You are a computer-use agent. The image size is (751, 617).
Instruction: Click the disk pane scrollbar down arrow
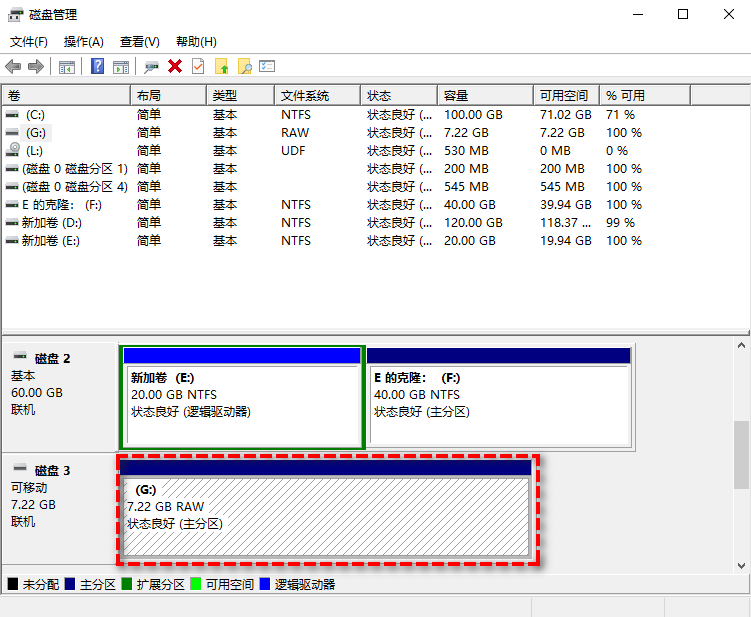pos(741,566)
